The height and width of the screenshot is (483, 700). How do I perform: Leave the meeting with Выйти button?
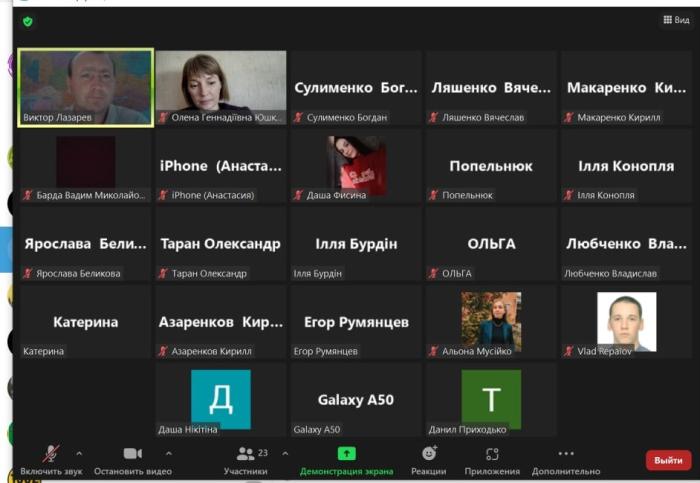[x=667, y=460]
